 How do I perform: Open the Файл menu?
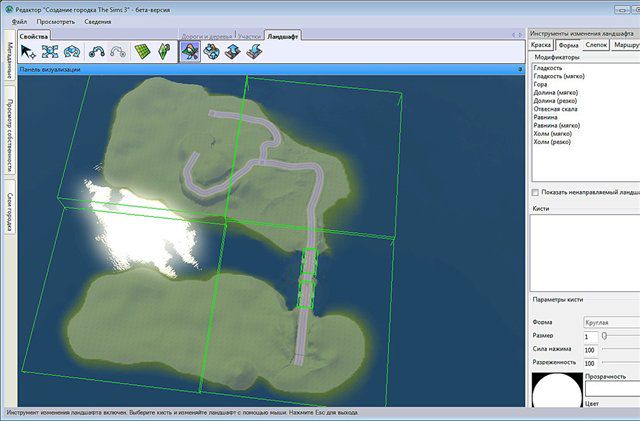coord(19,20)
